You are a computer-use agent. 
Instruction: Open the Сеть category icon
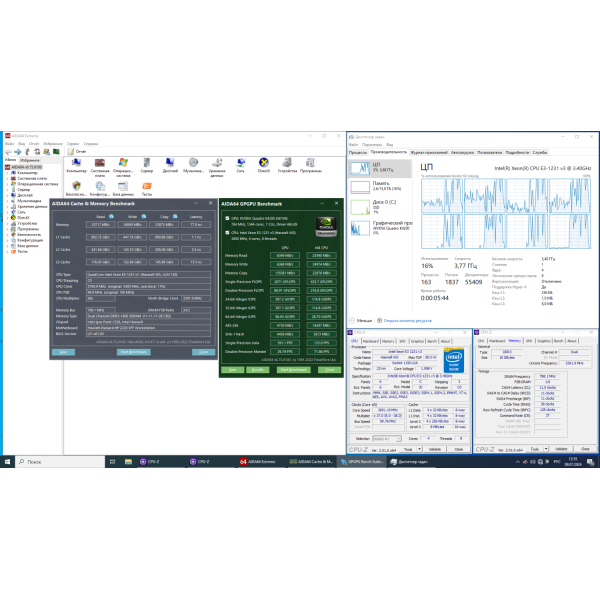coord(240,166)
